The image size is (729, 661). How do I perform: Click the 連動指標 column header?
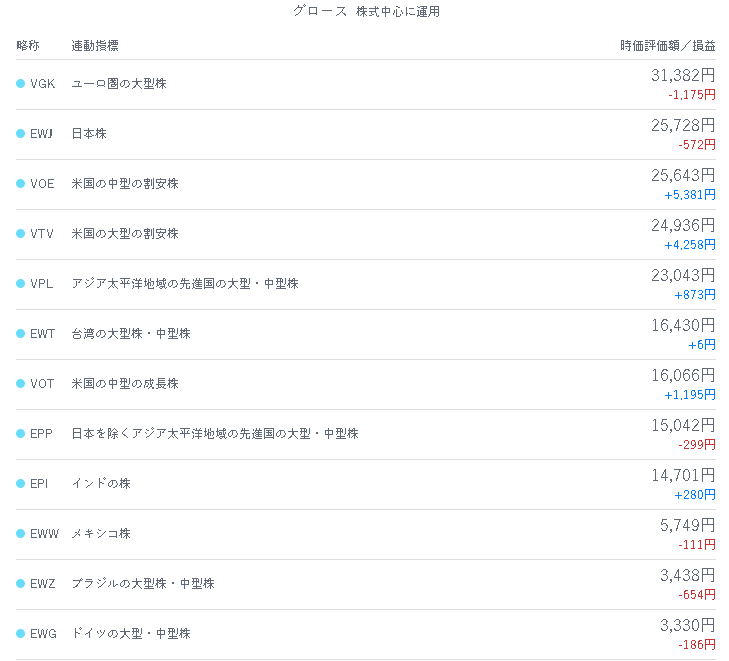(95, 46)
